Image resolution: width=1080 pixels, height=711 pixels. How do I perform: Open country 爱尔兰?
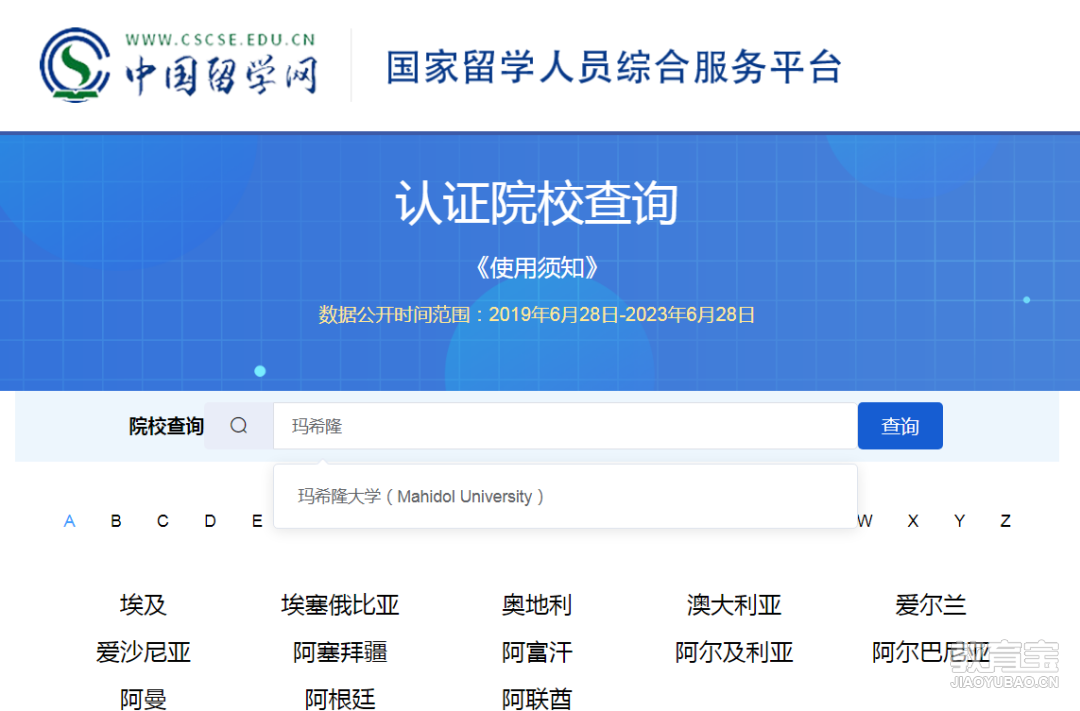[931, 605]
